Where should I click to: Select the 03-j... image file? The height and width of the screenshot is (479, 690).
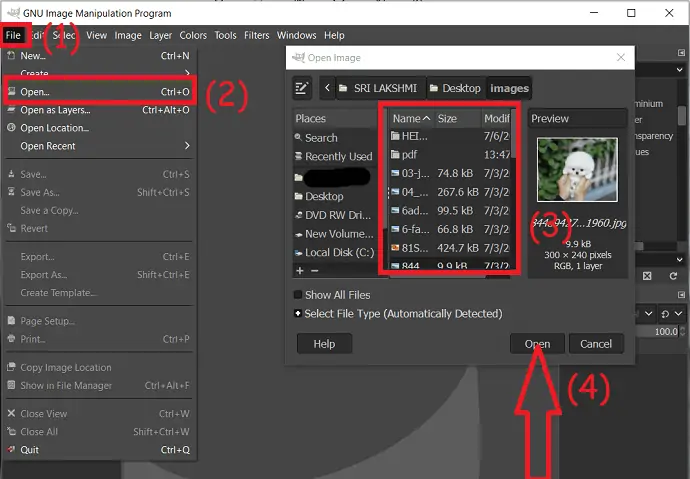(450, 173)
